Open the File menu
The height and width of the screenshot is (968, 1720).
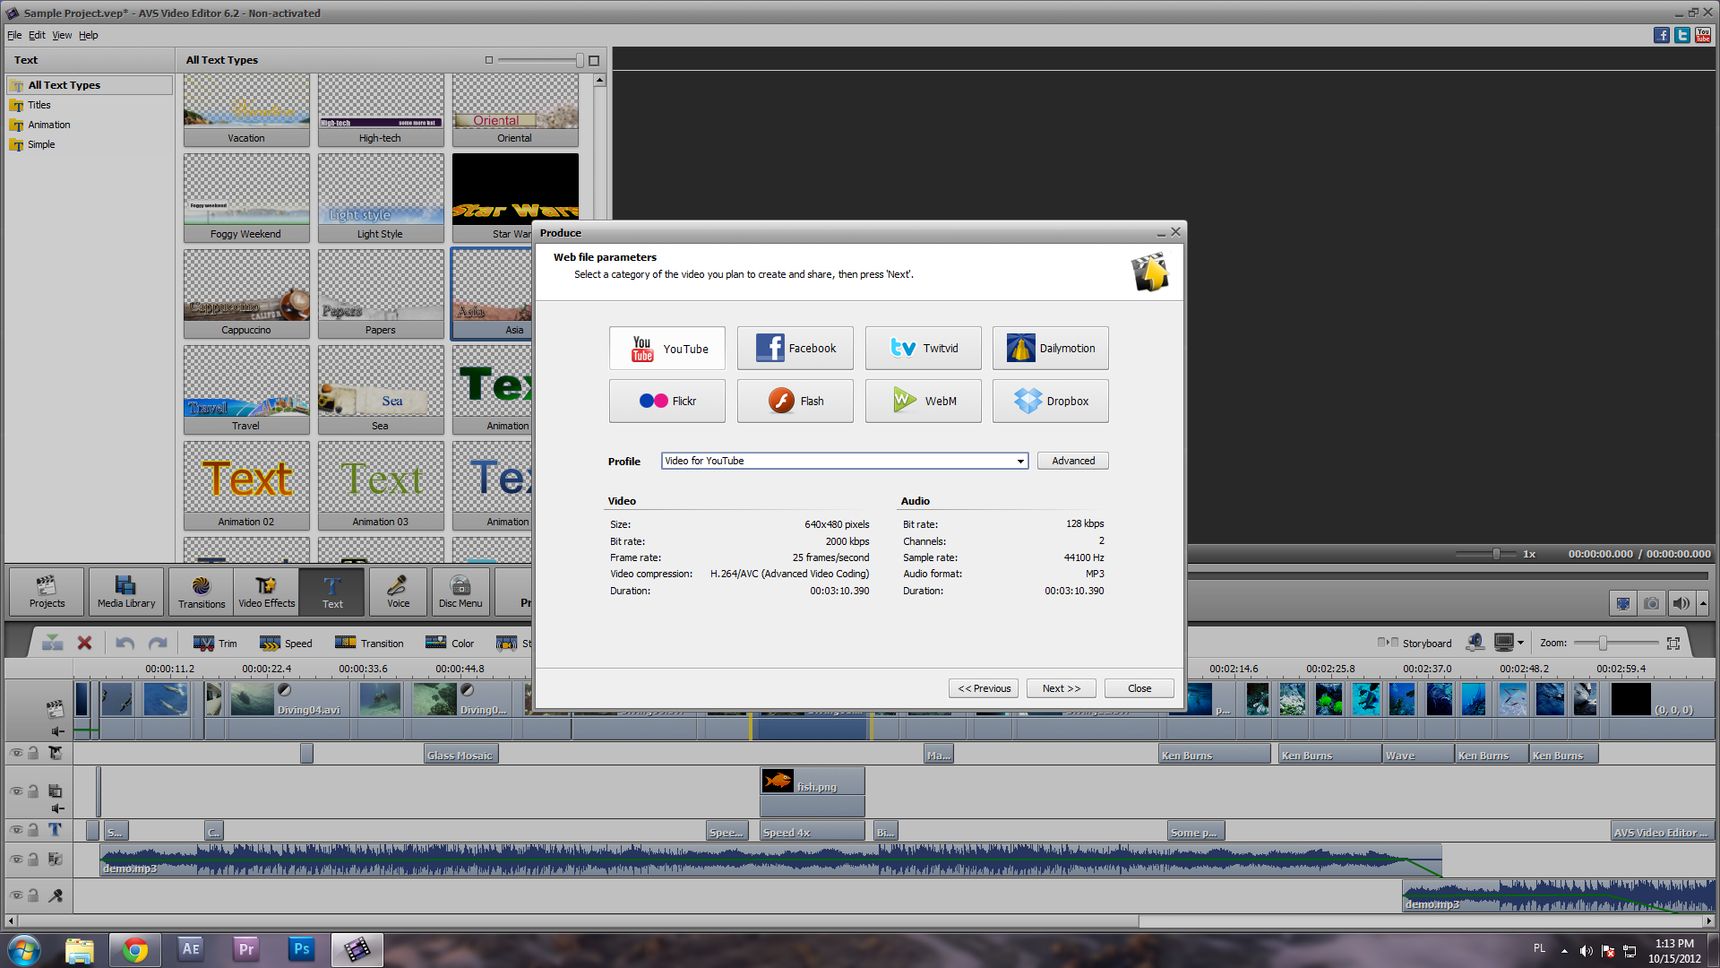pos(14,35)
